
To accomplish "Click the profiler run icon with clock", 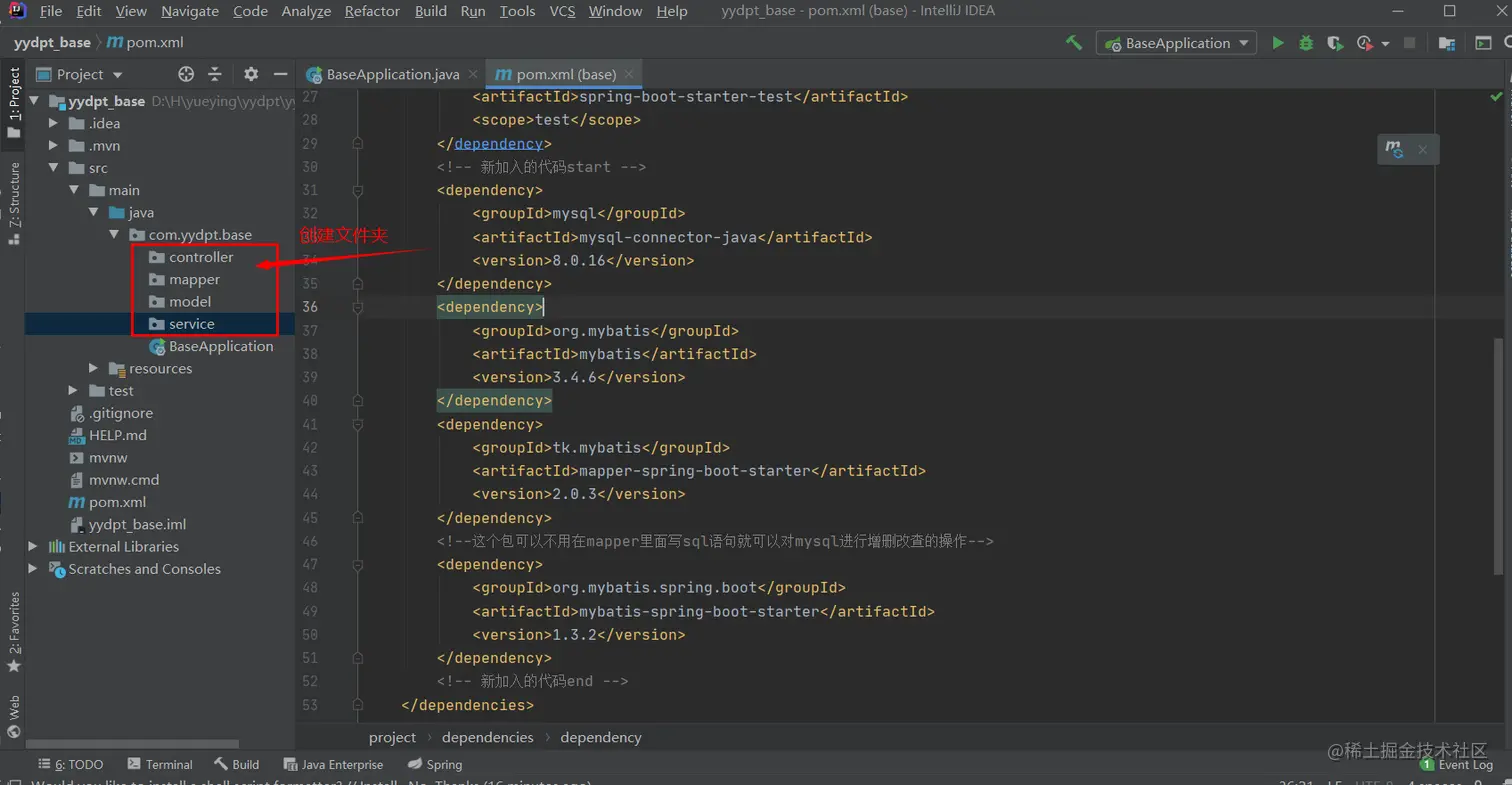I will point(1364,43).
